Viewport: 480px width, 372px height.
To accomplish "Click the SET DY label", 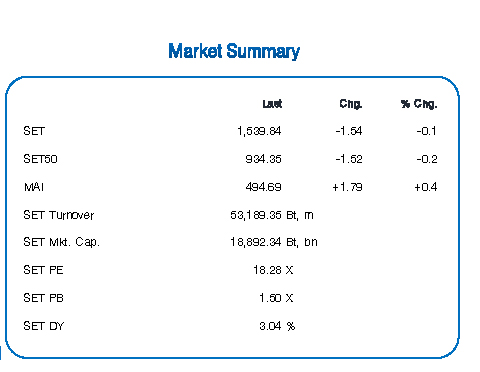I will 44,326.
